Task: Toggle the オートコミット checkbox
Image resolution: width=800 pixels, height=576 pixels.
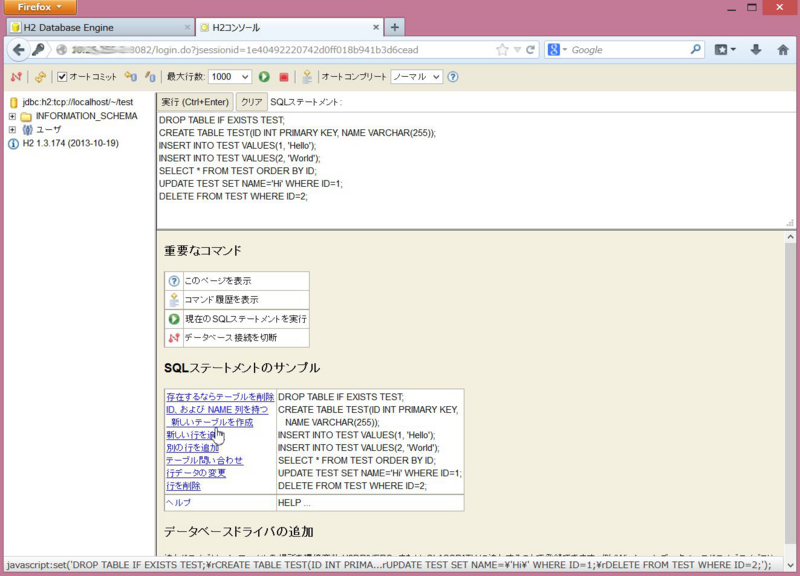Action: [x=62, y=77]
